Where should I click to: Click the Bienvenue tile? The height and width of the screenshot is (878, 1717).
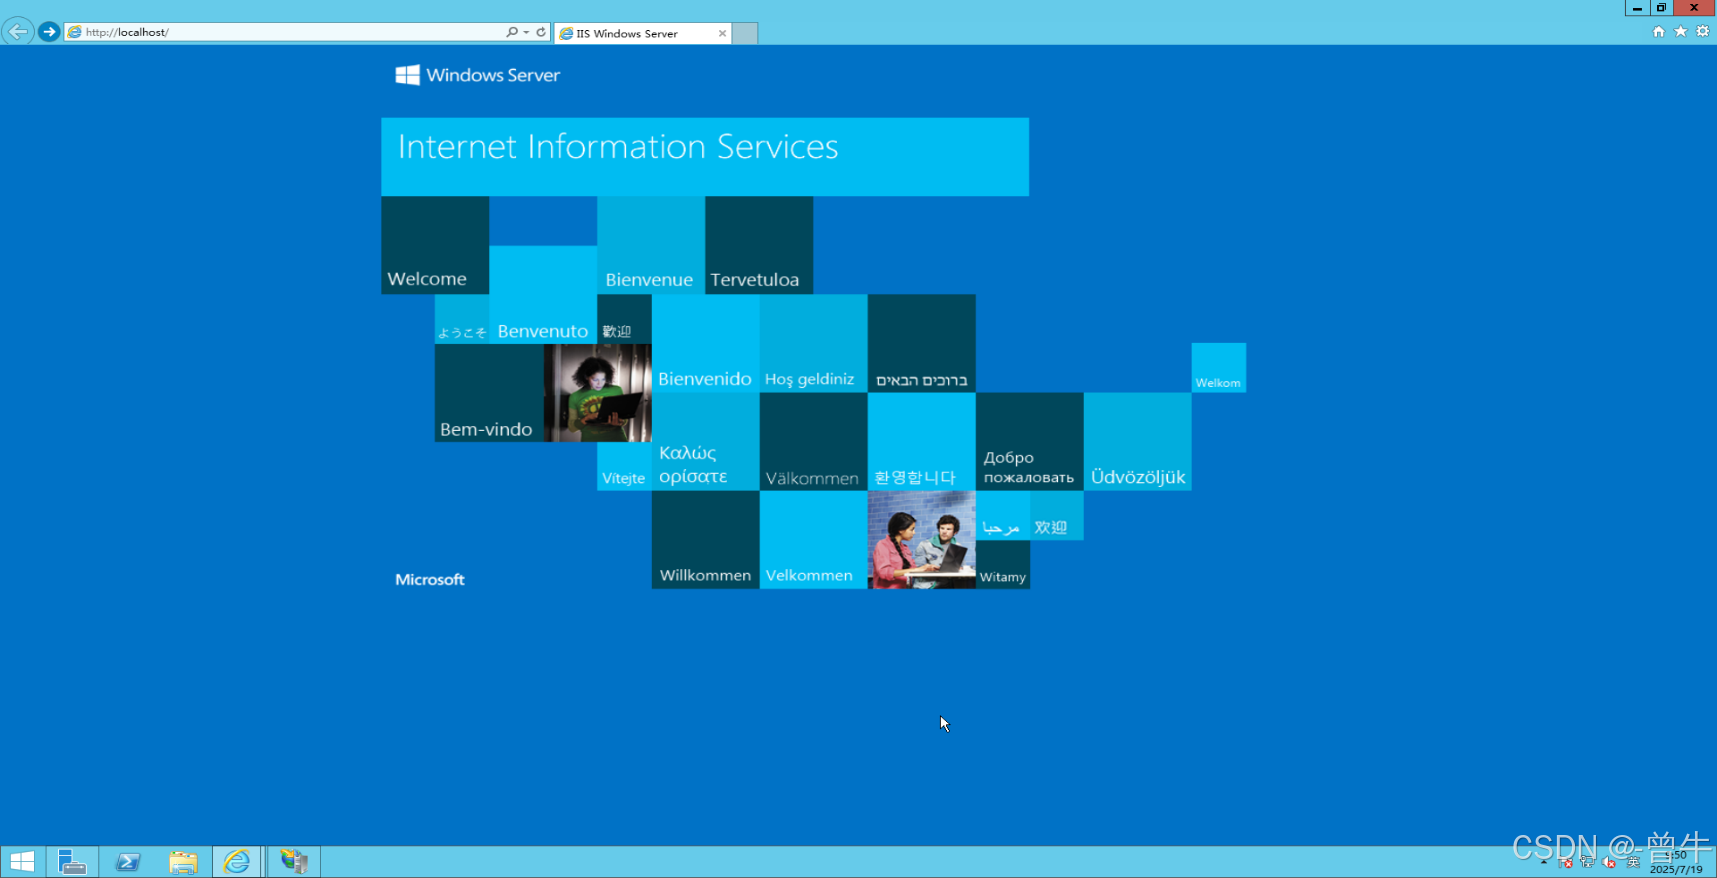coord(651,245)
